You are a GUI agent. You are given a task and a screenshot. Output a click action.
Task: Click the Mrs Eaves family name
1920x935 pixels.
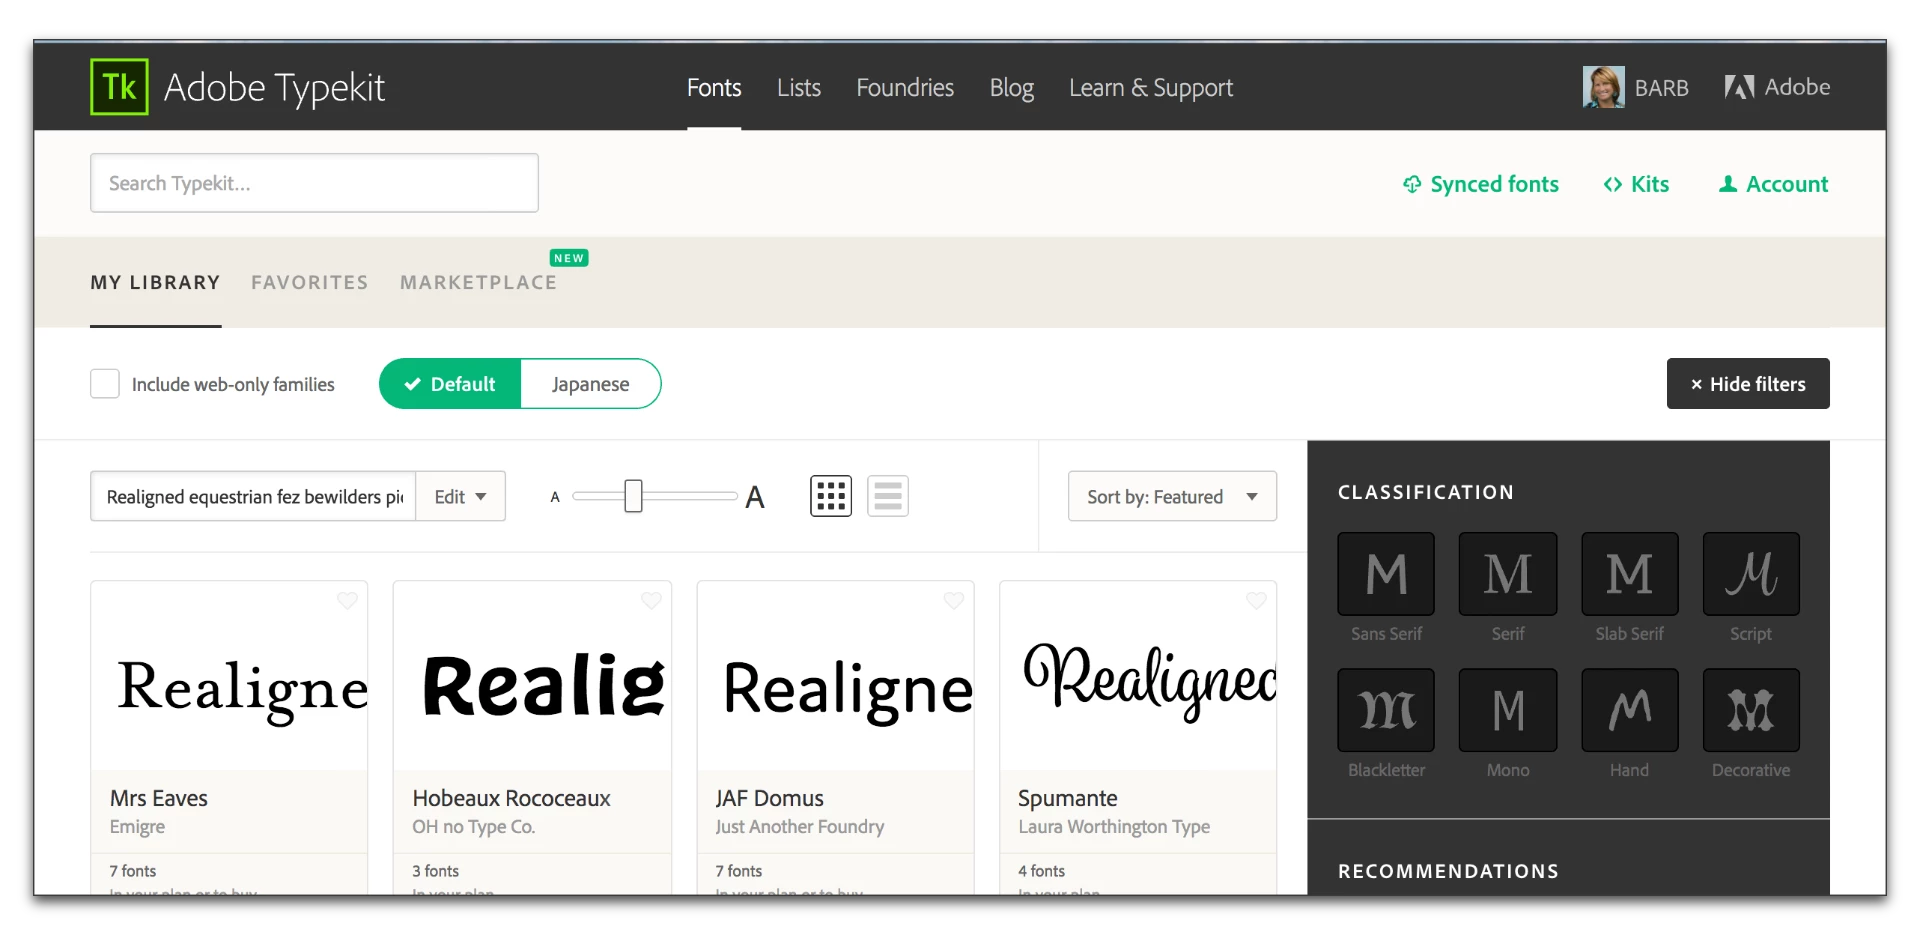coord(159,798)
